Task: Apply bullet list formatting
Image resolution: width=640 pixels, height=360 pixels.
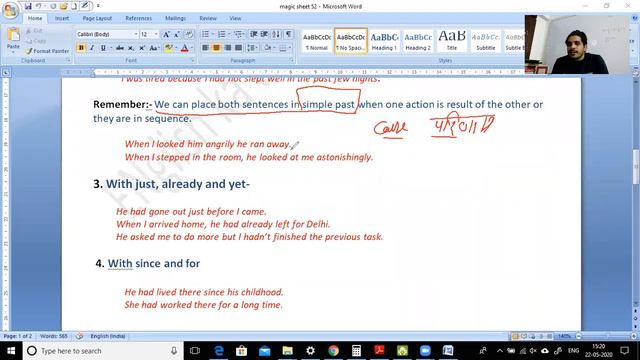Action: pyautogui.click(x=205, y=34)
